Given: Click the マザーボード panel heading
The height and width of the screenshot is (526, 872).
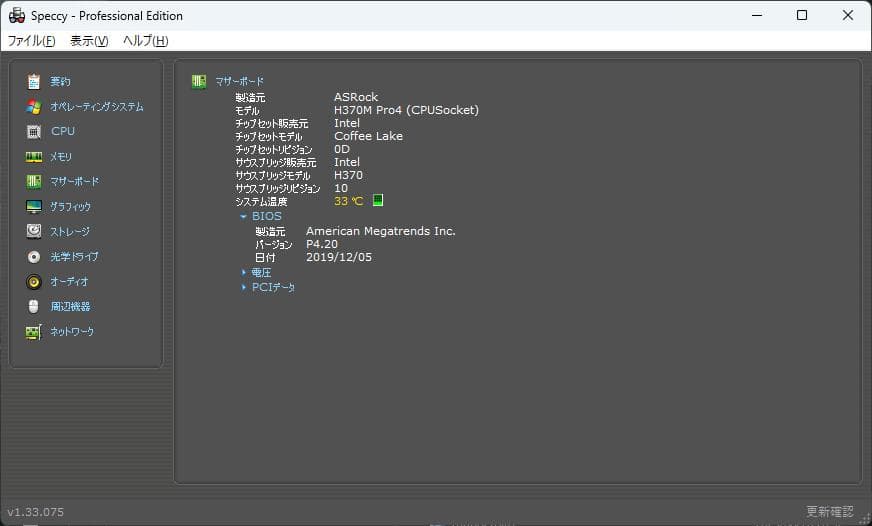Looking at the screenshot, I should pyautogui.click(x=240, y=82).
